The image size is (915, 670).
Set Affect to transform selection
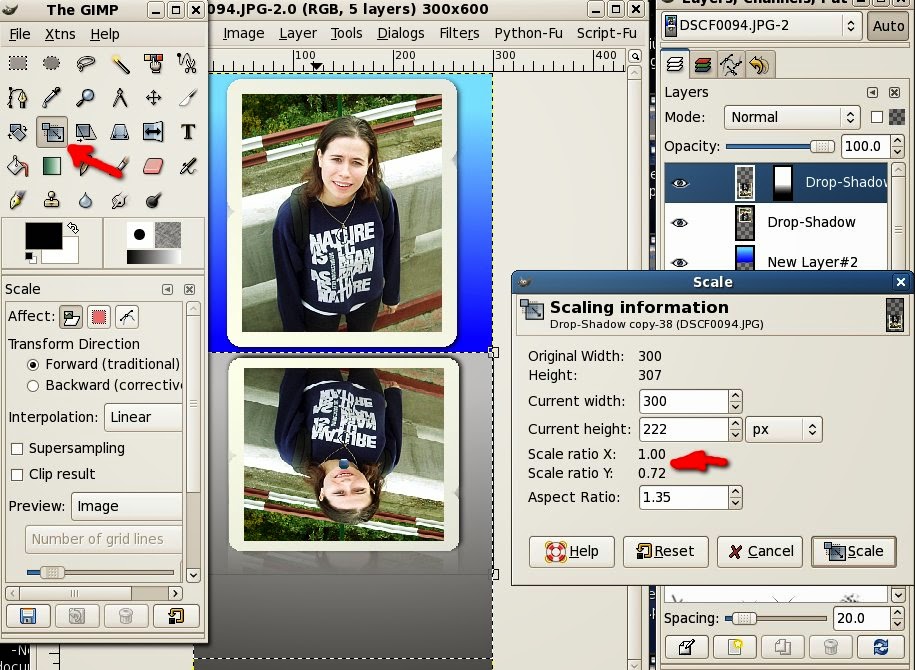click(99, 317)
